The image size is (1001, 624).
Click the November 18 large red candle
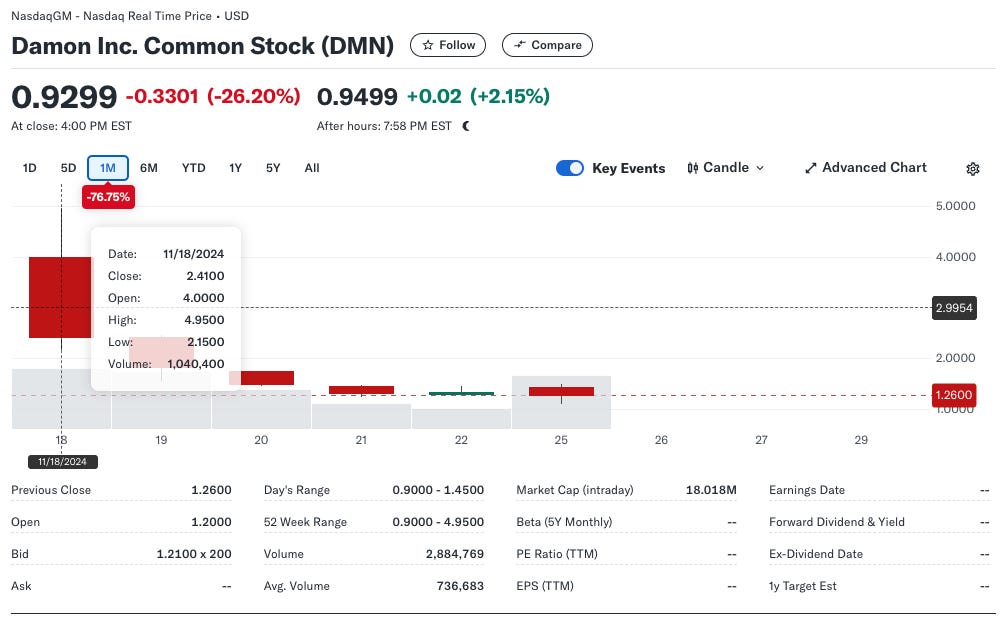pos(61,297)
